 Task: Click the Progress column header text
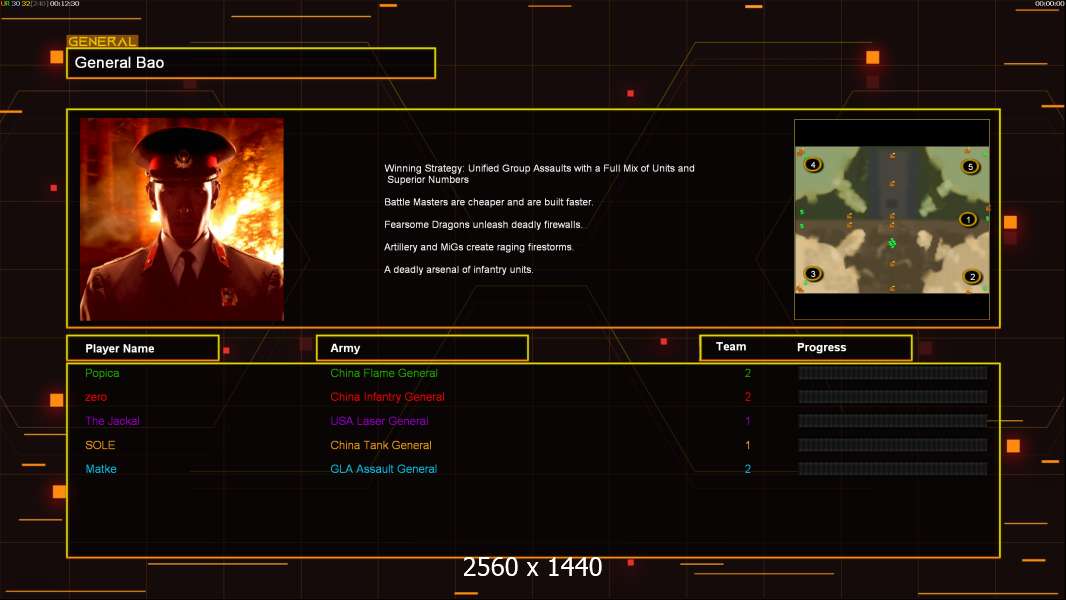click(821, 347)
